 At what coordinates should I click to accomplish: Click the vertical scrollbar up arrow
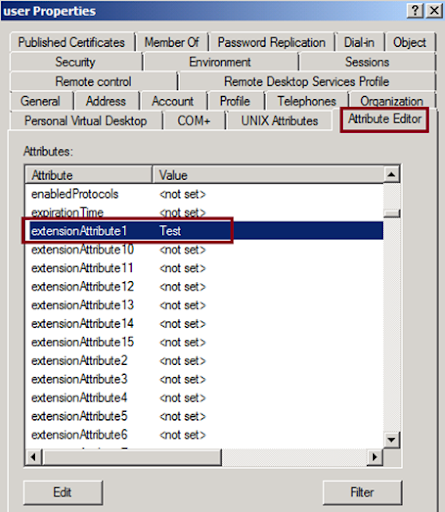click(392, 174)
